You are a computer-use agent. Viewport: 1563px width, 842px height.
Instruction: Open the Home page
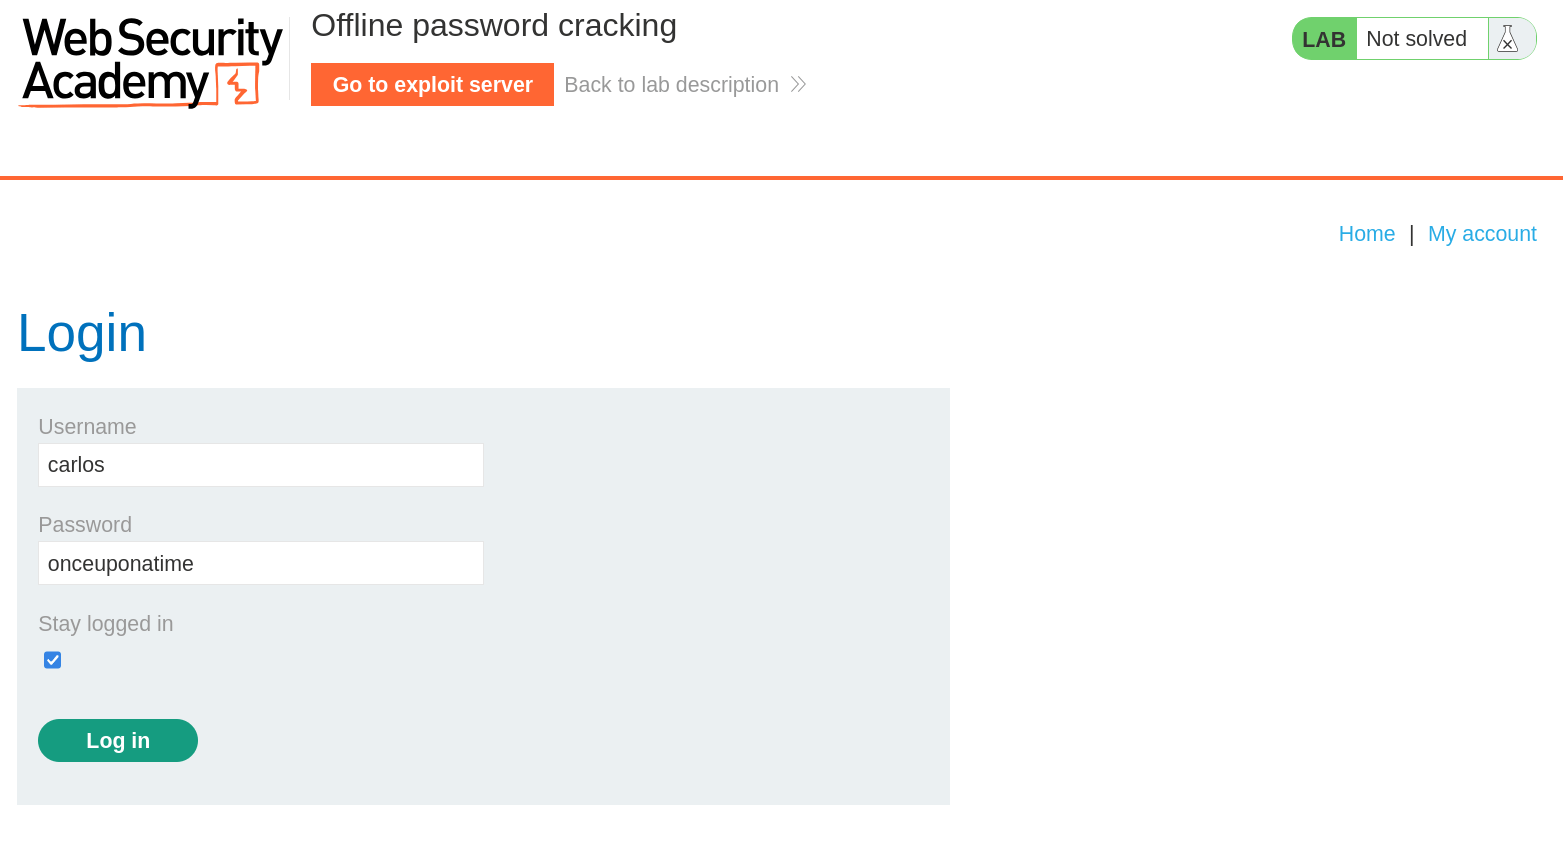(1366, 233)
